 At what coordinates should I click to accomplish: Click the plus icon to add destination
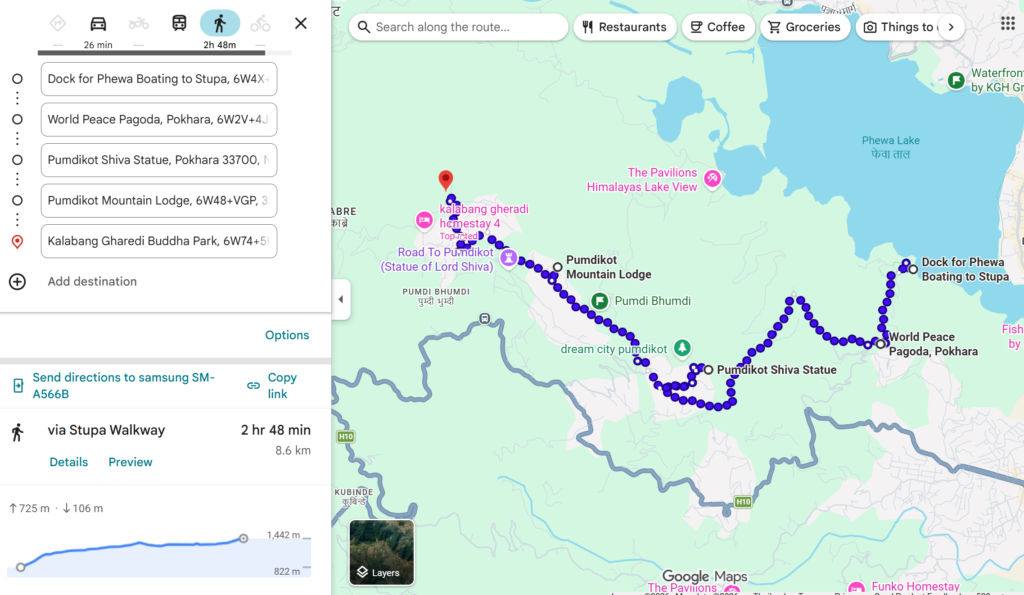click(x=18, y=281)
